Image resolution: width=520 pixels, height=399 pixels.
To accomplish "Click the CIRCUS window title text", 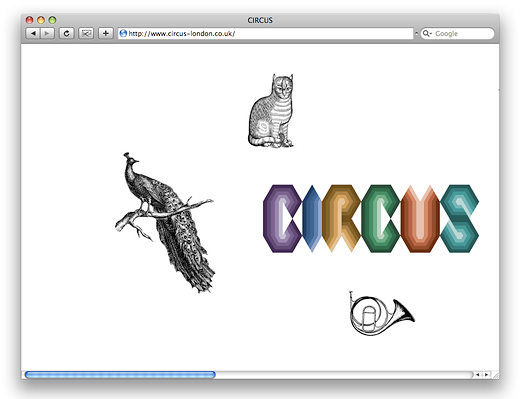I will (260, 20).
